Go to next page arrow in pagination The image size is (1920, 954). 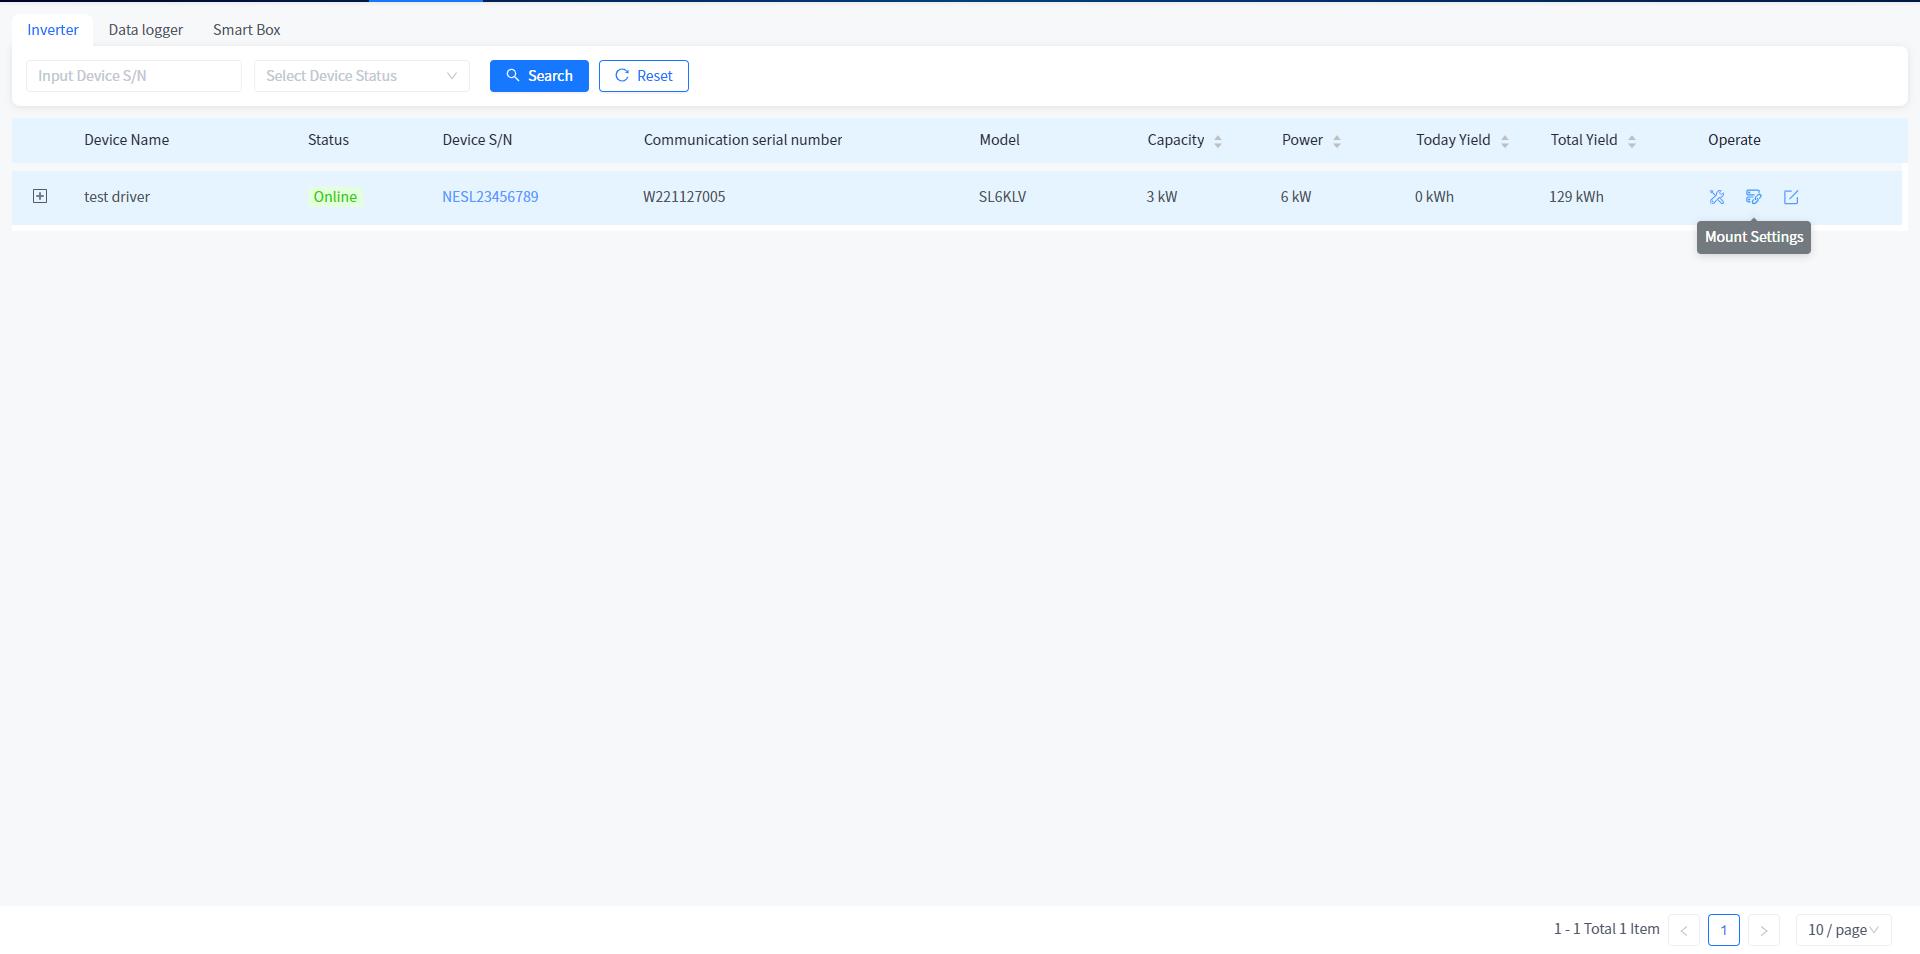pyautogui.click(x=1763, y=930)
